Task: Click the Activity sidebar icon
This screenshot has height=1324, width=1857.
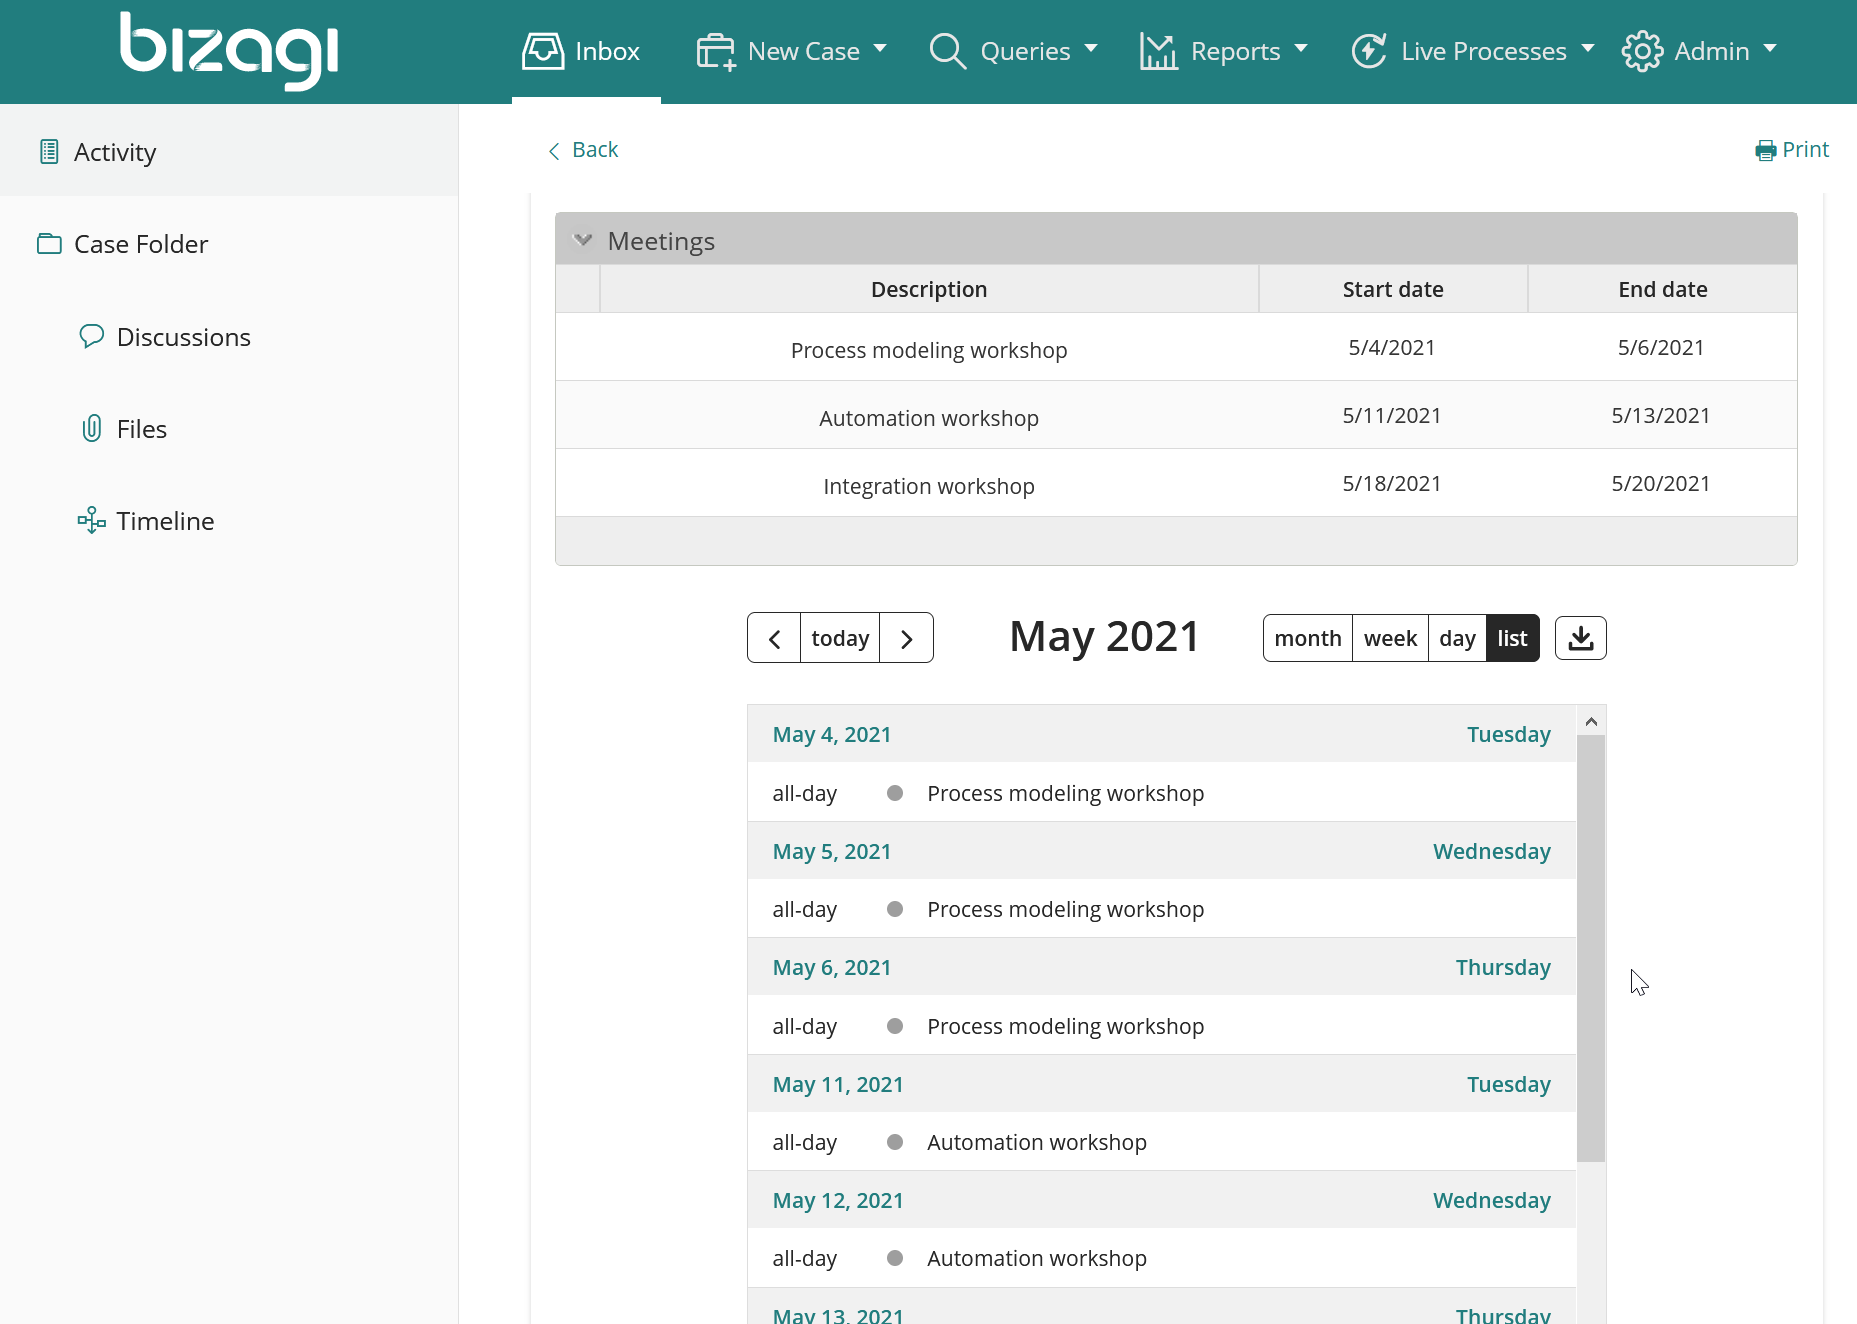Action: coord(49,152)
